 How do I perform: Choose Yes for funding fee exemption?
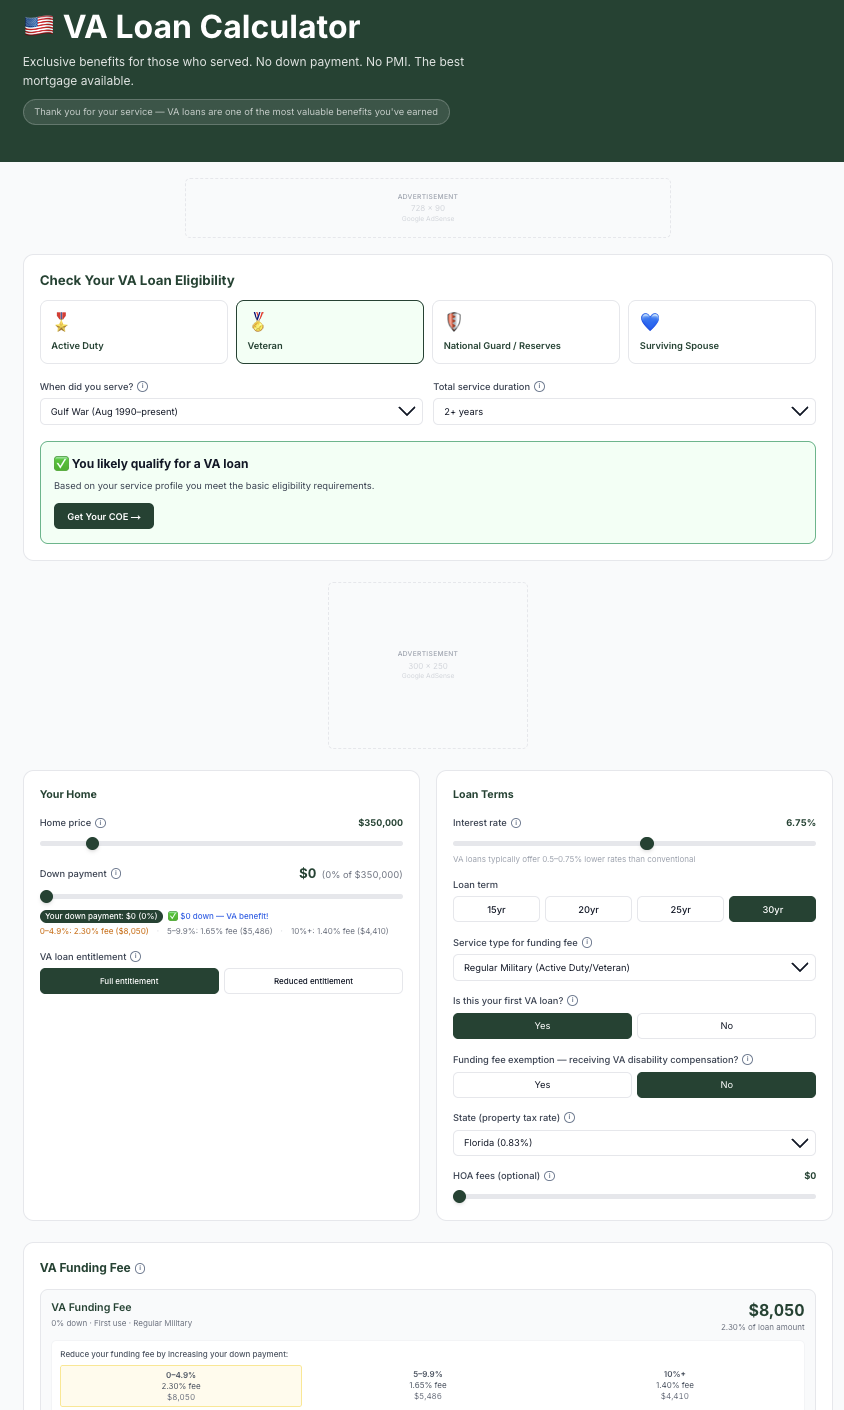(542, 1085)
